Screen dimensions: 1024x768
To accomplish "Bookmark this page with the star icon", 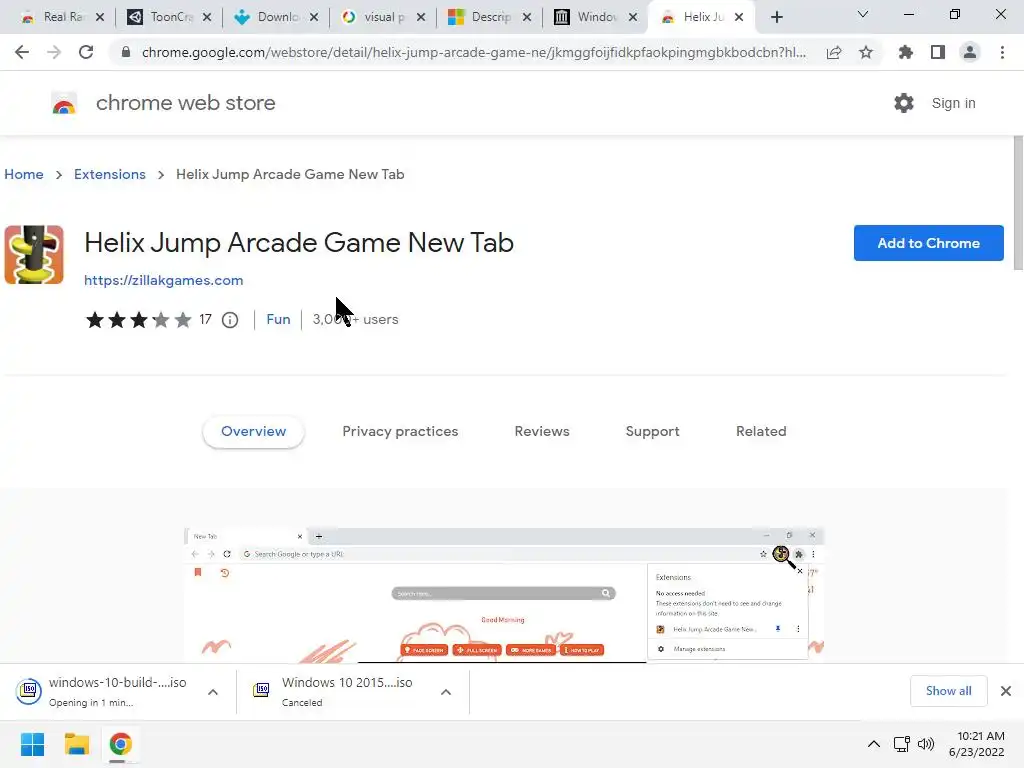I will tap(866, 52).
